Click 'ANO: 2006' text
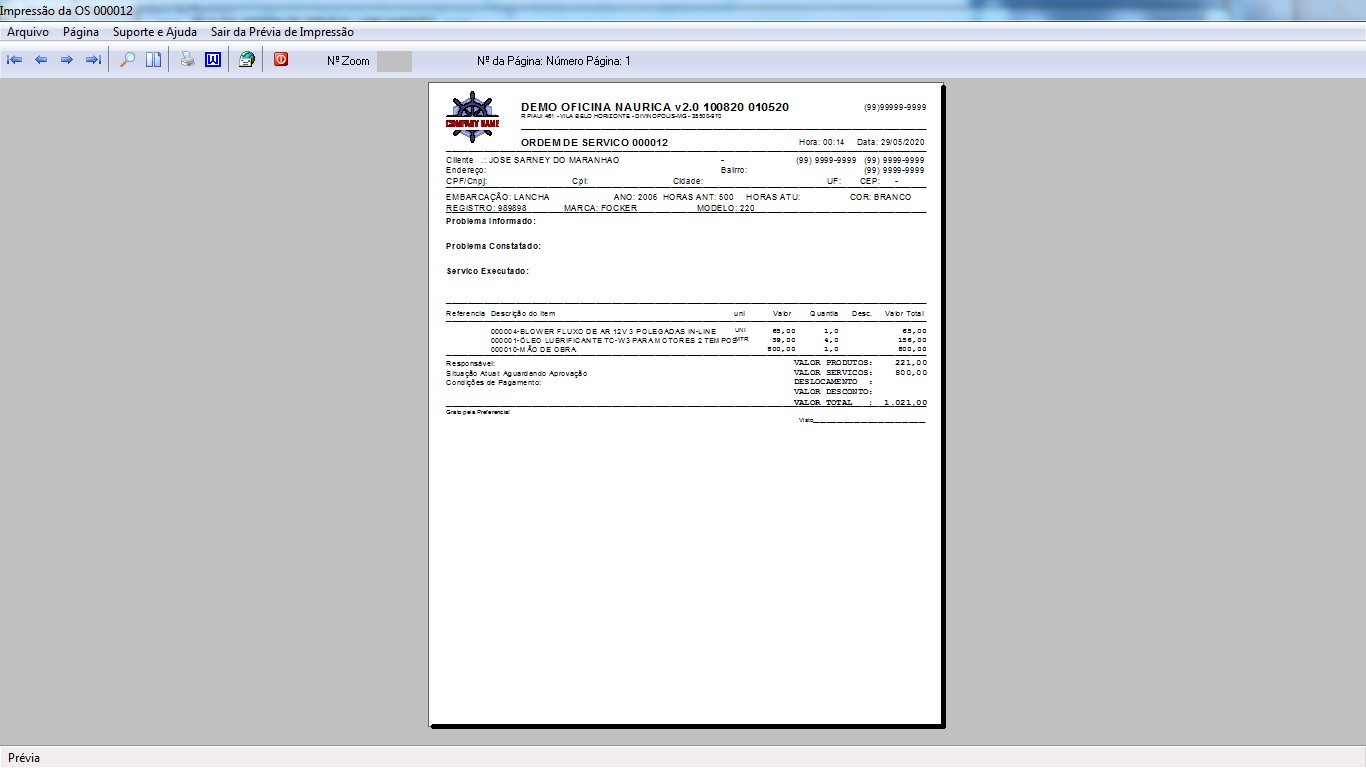This screenshot has width=1366, height=768. (635, 197)
